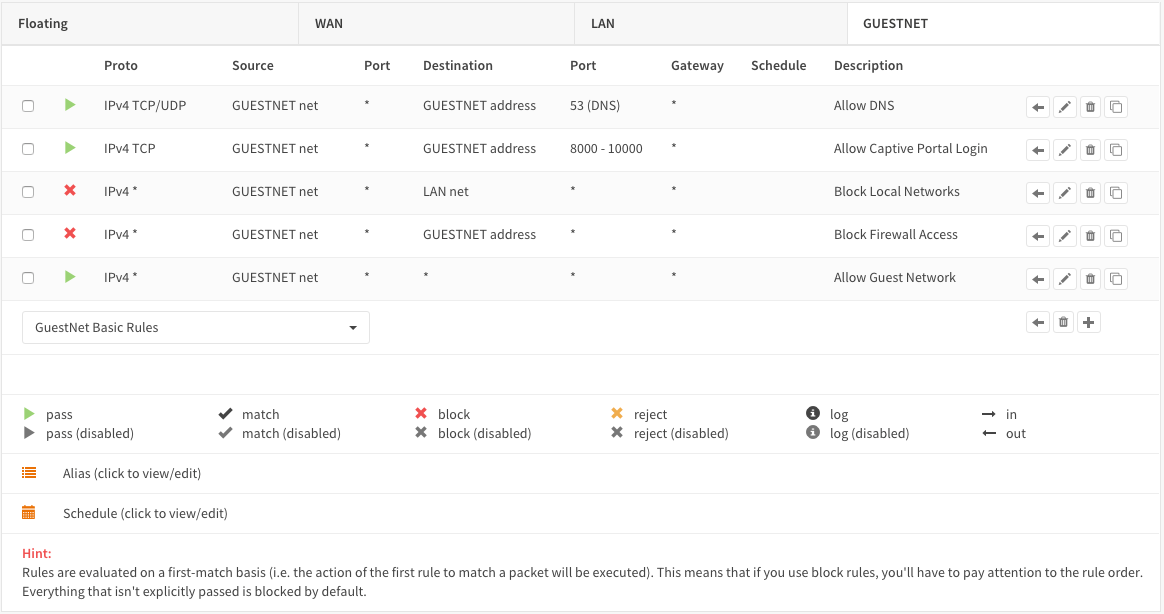Toggle the red block icon of Block Local Networks

pyautogui.click(x=70, y=190)
